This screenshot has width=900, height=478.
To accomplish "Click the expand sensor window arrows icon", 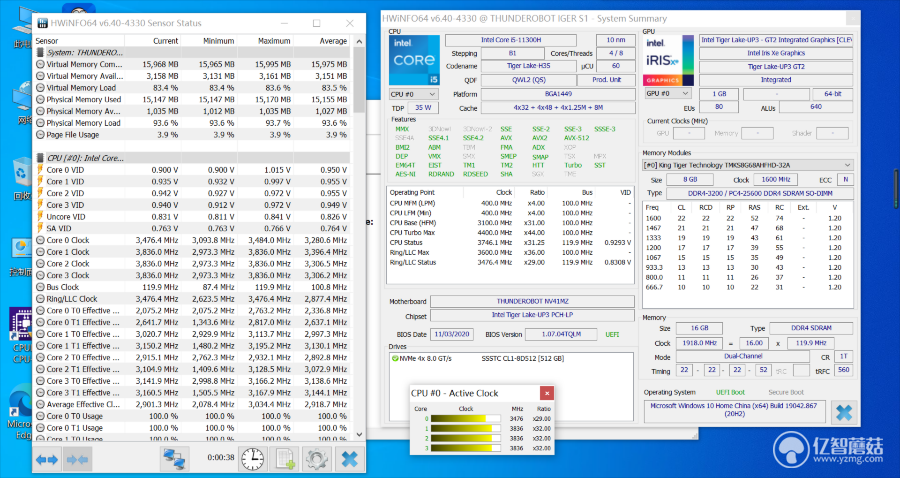I will point(46,459).
